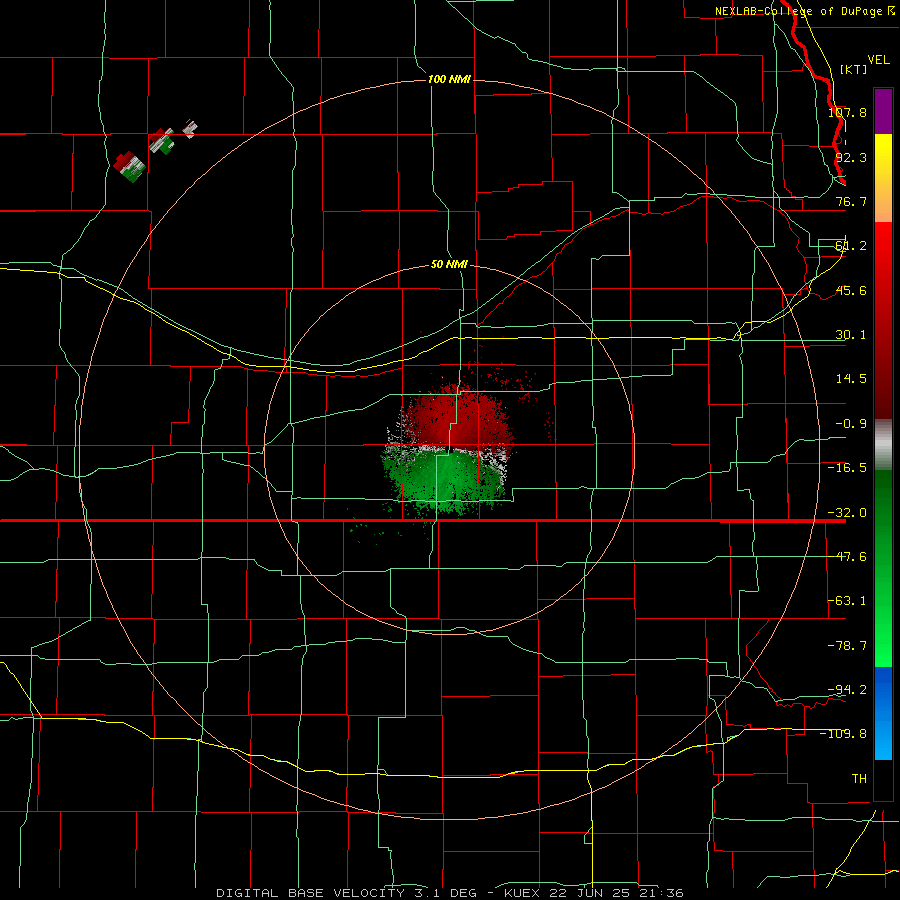
Task: Click the -0.9 legend value
Action: click(x=851, y=424)
